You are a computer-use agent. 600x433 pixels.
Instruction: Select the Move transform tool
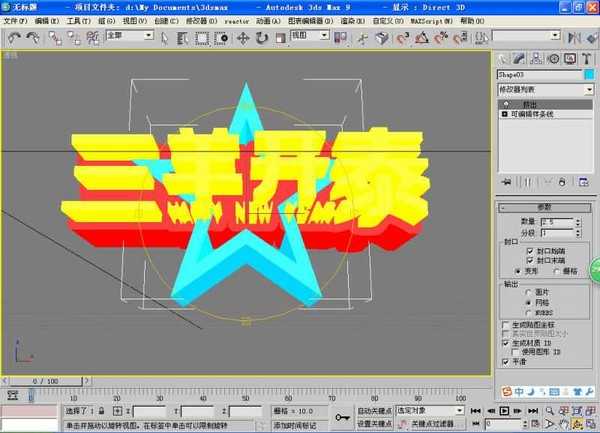pos(243,37)
